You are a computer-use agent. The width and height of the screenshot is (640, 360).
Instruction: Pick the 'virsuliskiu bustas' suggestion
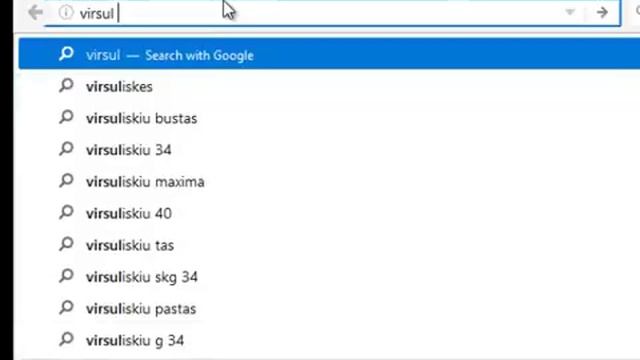[x=329, y=118]
